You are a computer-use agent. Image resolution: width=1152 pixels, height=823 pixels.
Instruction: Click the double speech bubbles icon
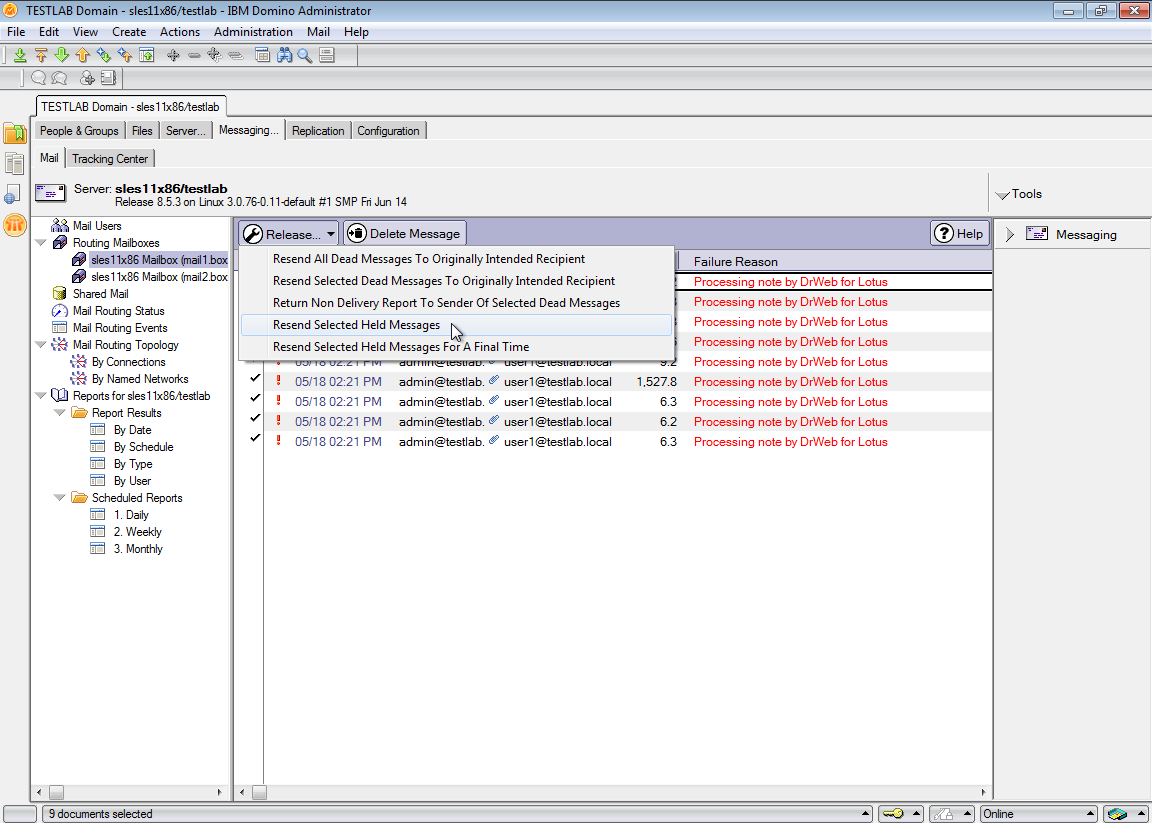click(x=60, y=77)
